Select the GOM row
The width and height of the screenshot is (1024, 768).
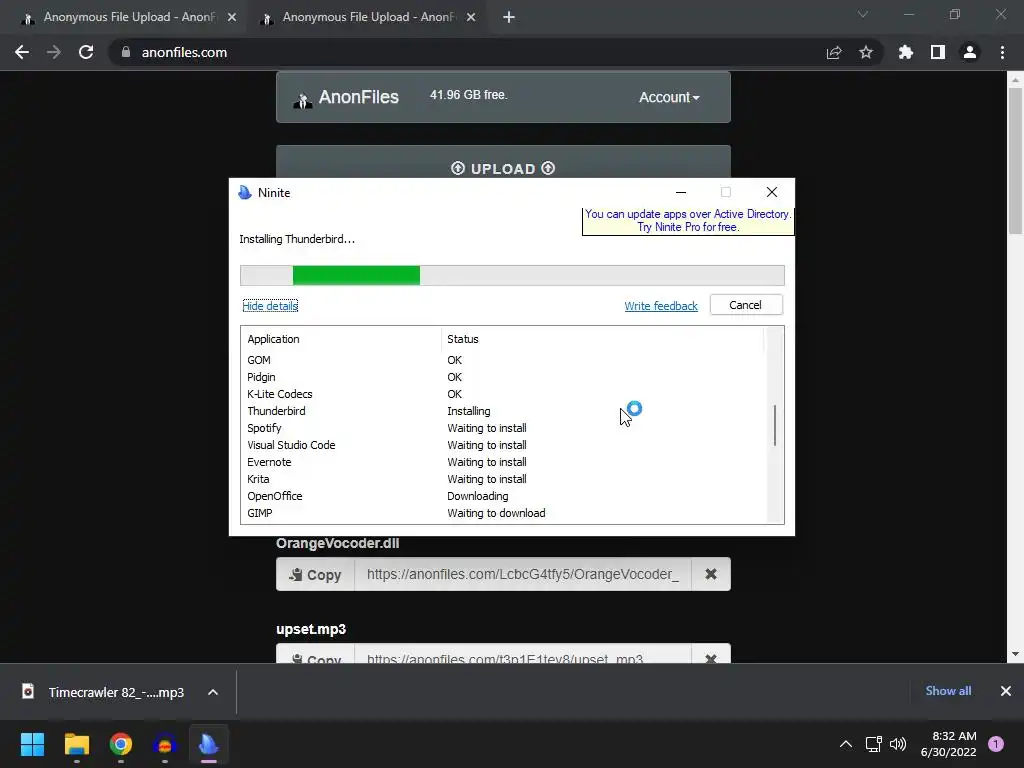[503, 360]
